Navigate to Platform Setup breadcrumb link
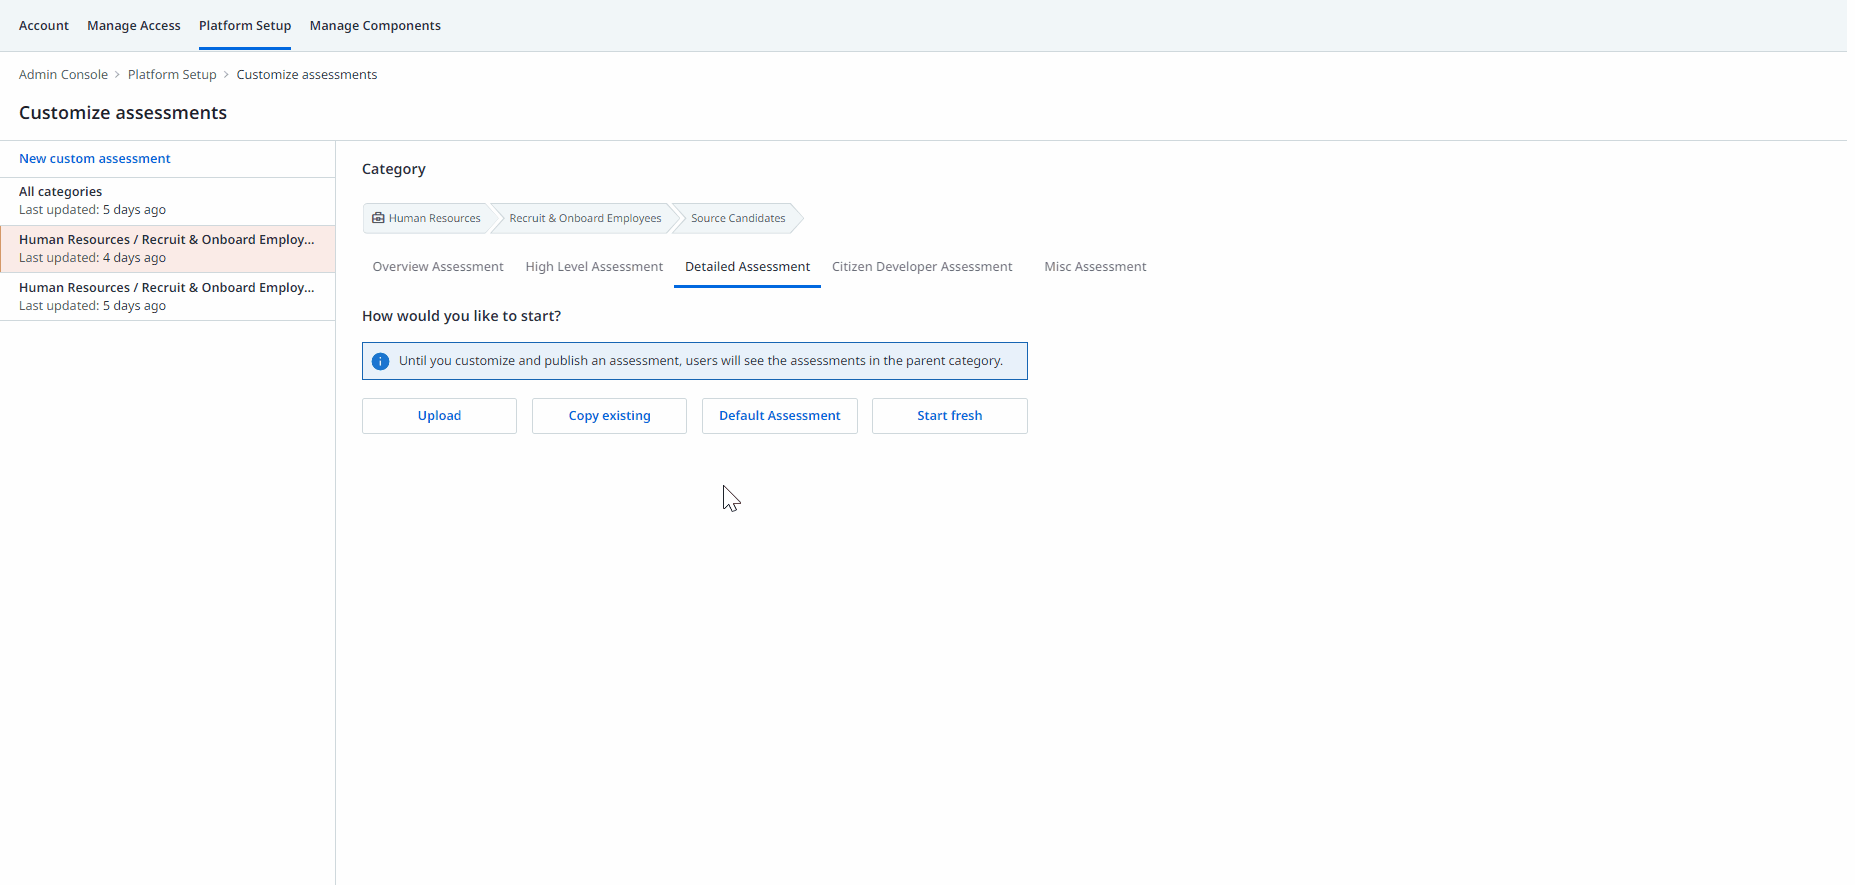The width and height of the screenshot is (1855, 885). point(172,75)
